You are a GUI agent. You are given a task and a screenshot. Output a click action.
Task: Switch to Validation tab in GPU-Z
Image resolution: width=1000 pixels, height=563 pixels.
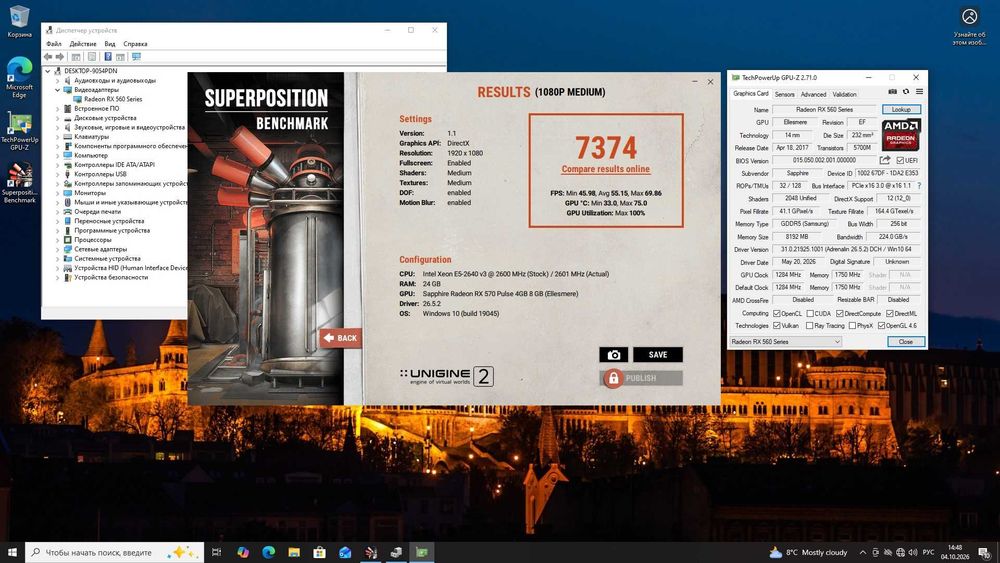point(844,94)
